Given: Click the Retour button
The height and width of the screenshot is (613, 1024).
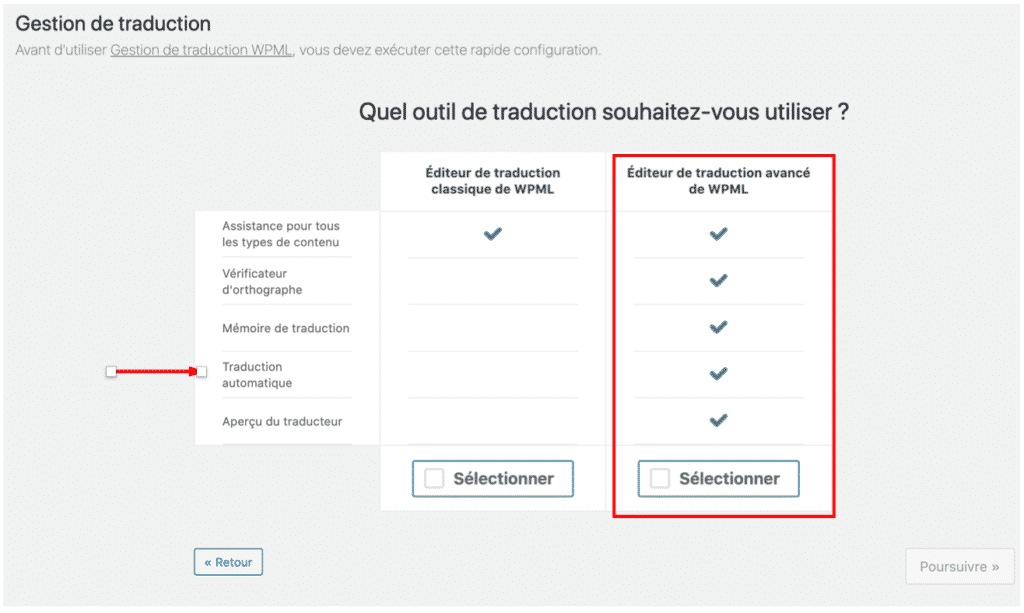Looking at the screenshot, I should point(228,562).
